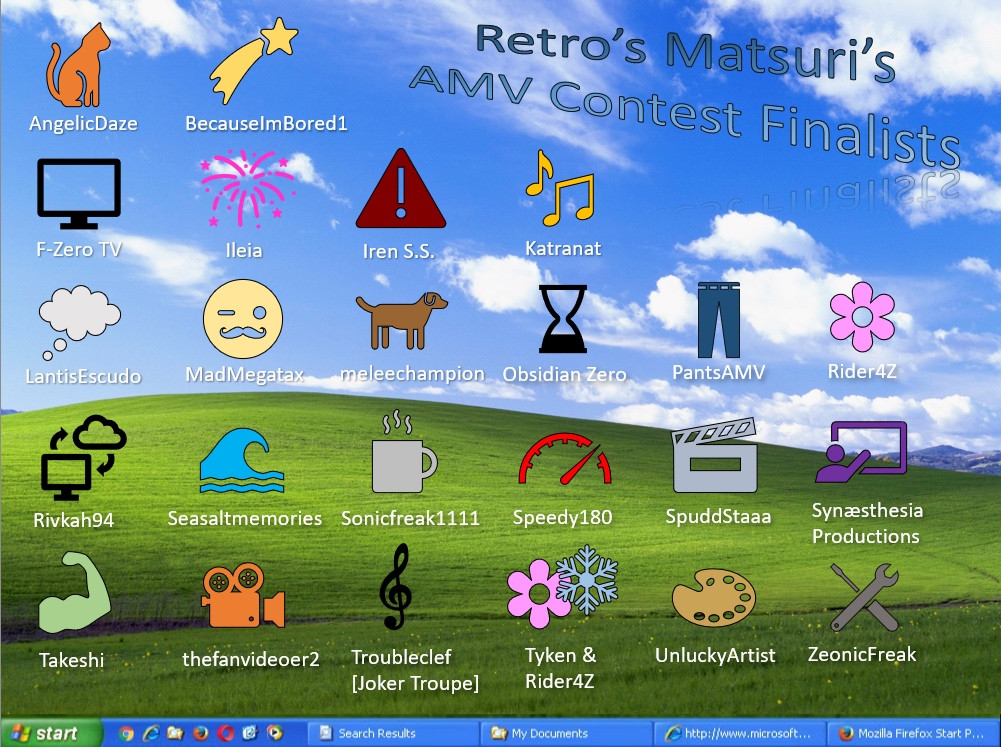The width and height of the screenshot is (1001, 747).
Task: Switch to the Search Results taskbar window
Action: point(393,734)
